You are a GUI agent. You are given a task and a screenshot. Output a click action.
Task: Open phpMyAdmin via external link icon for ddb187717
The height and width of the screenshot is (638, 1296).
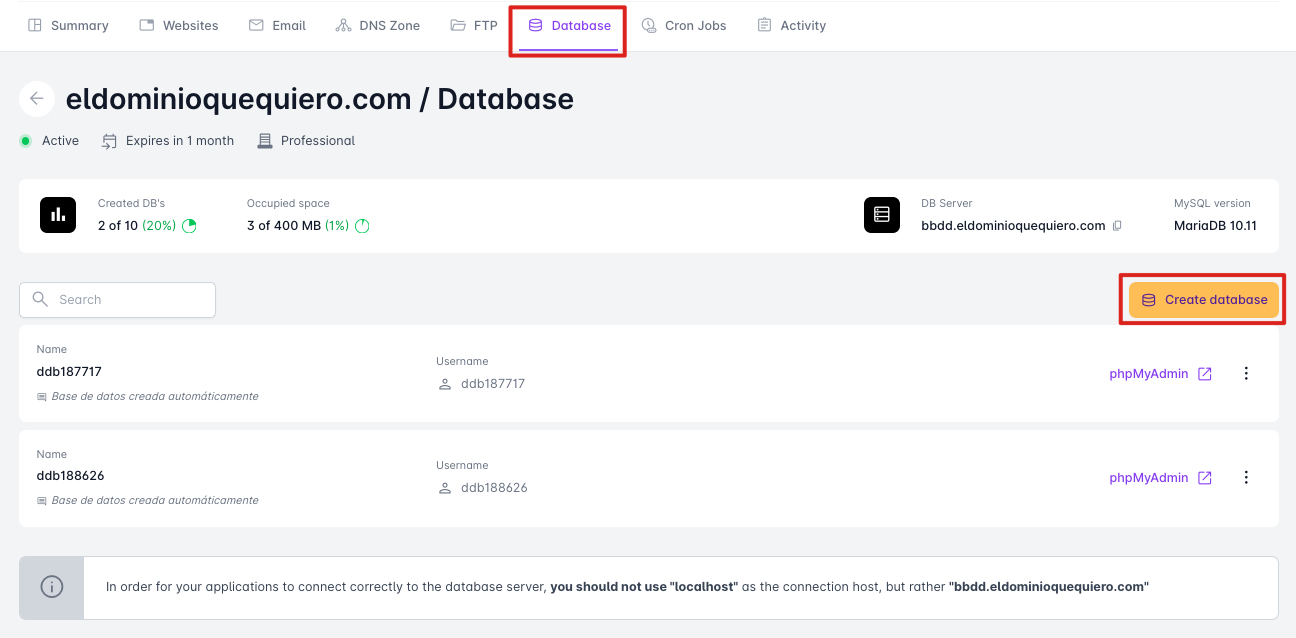pyautogui.click(x=1204, y=373)
